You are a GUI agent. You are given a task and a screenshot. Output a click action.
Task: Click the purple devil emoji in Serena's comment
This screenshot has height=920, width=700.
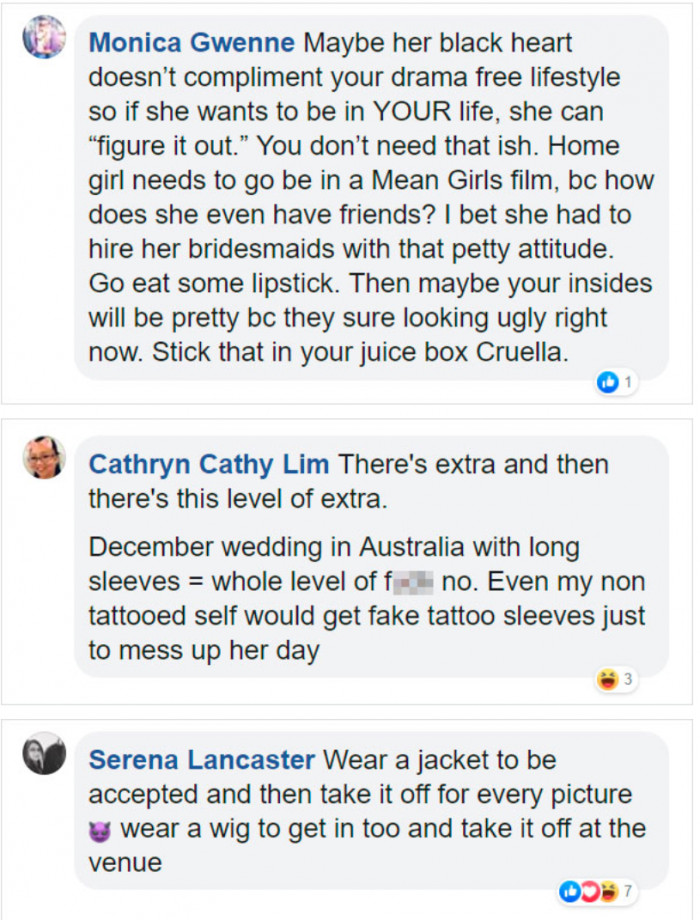pyautogui.click(x=99, y=829)
